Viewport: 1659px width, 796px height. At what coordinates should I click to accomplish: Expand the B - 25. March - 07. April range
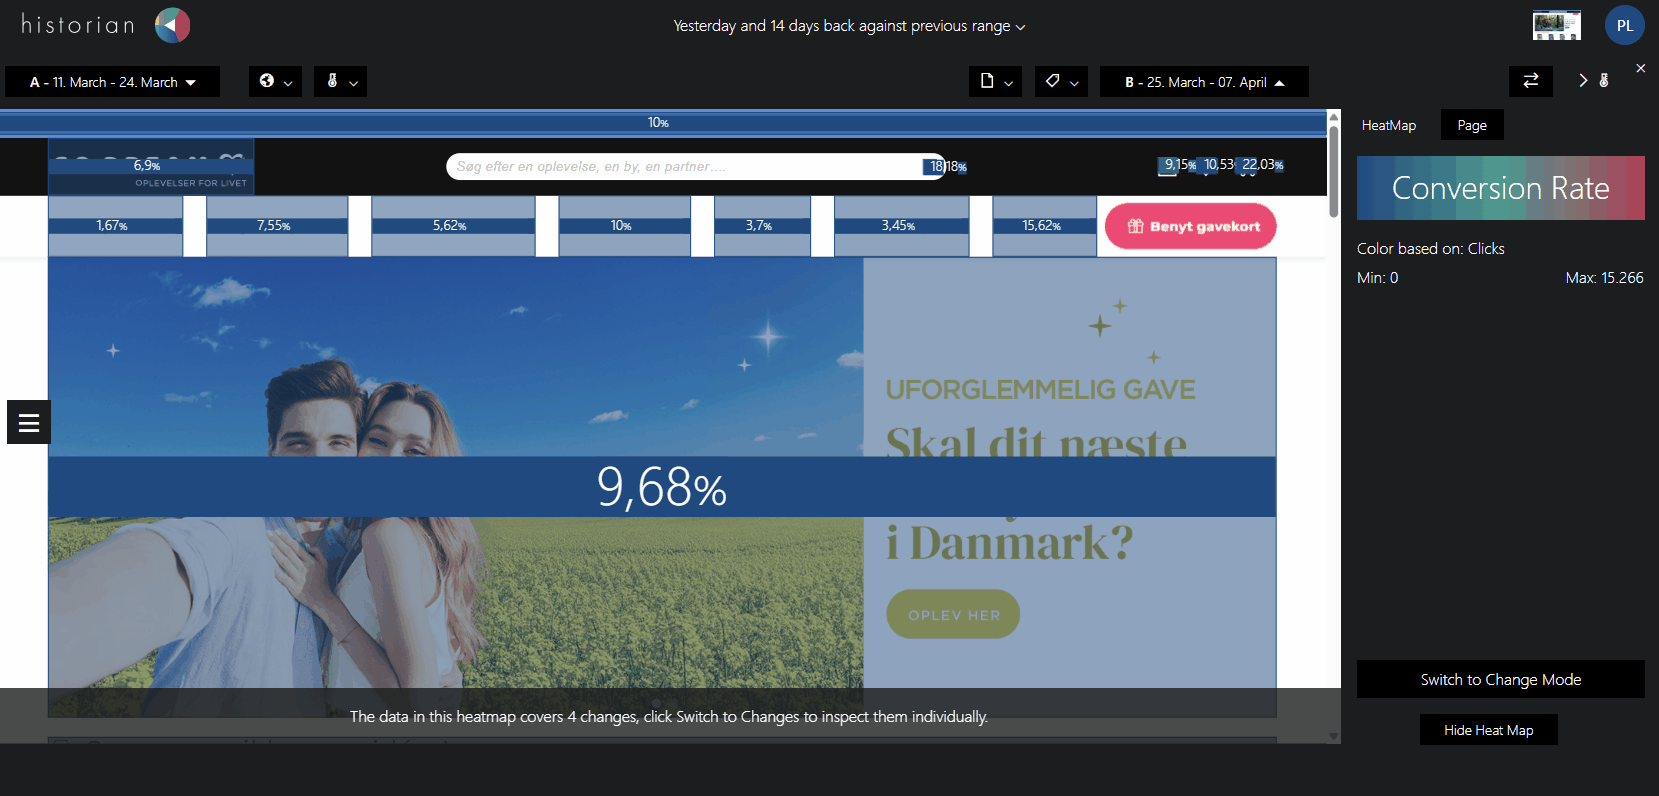pyautogui.click(x=1203, y=82)
